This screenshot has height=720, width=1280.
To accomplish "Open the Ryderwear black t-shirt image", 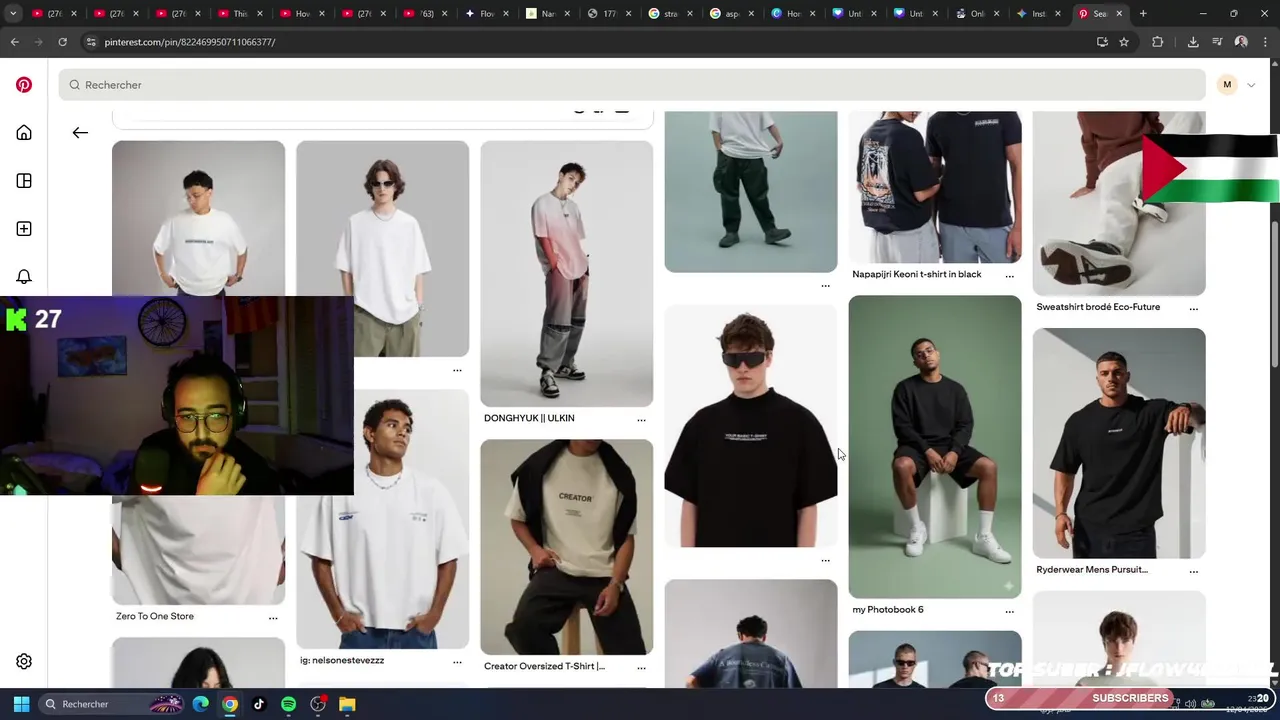I will [x=1119, y=443].
